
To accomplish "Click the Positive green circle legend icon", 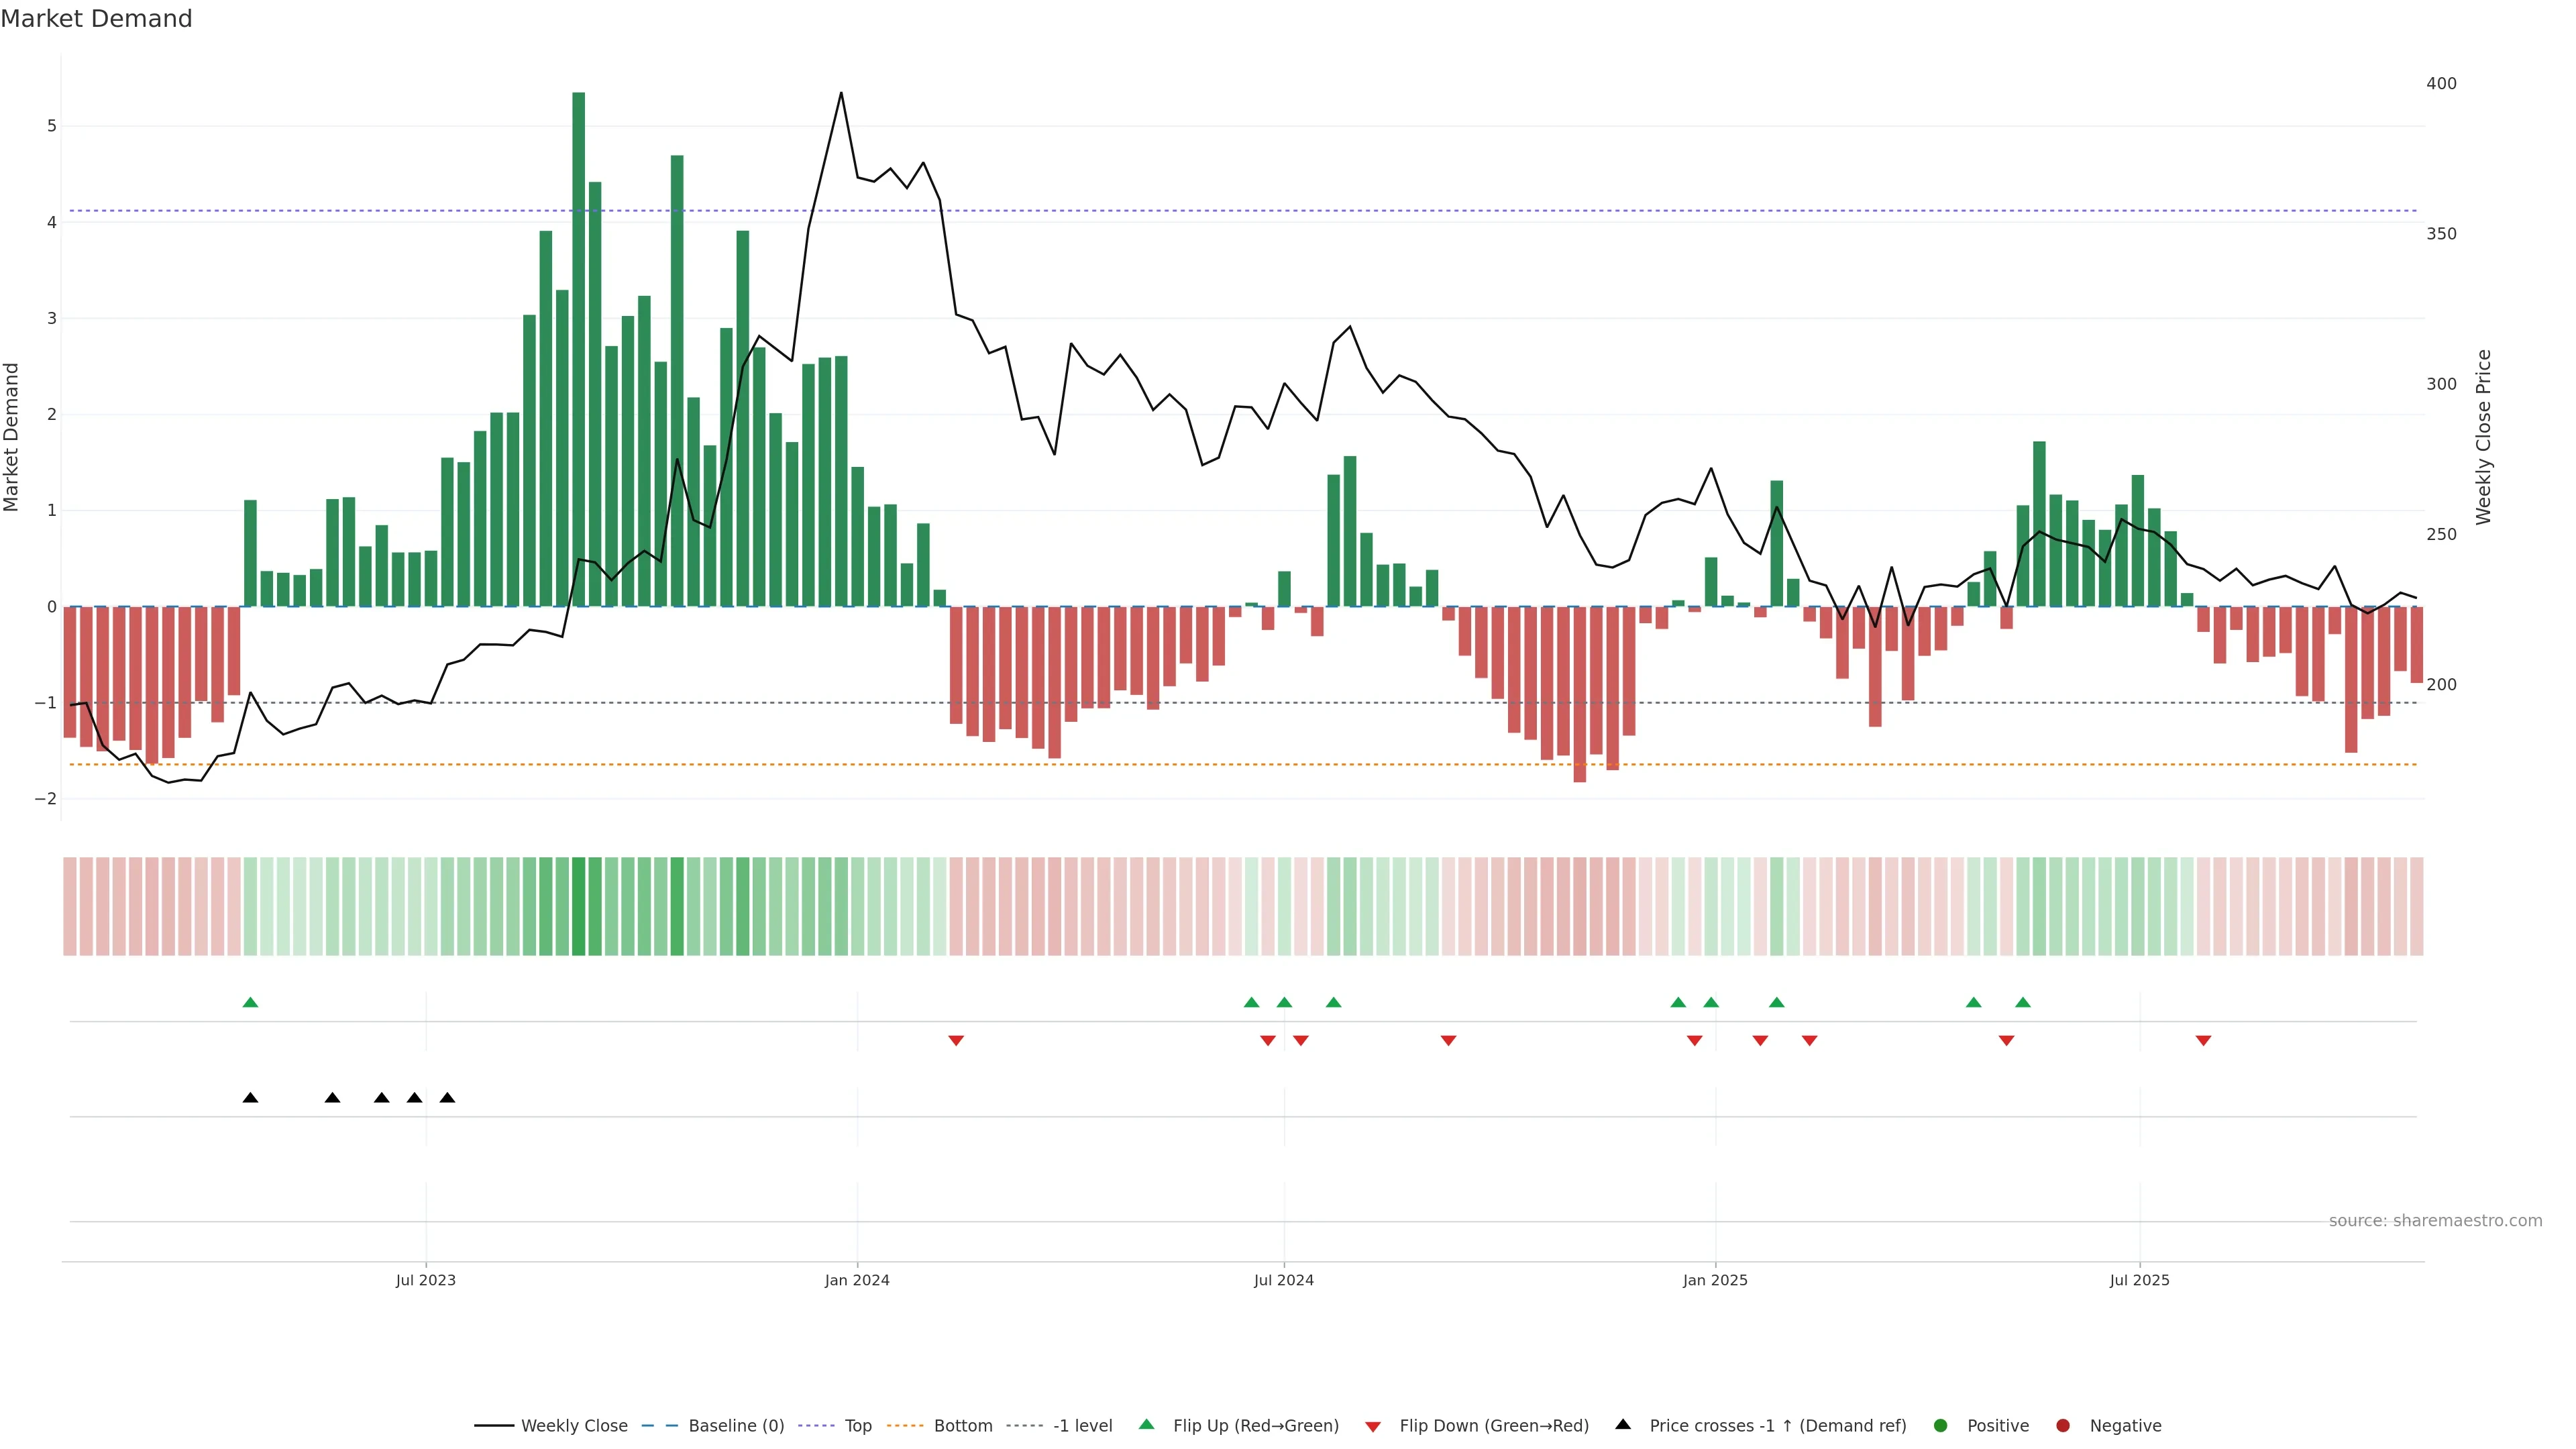I will click(1941, 1426).
